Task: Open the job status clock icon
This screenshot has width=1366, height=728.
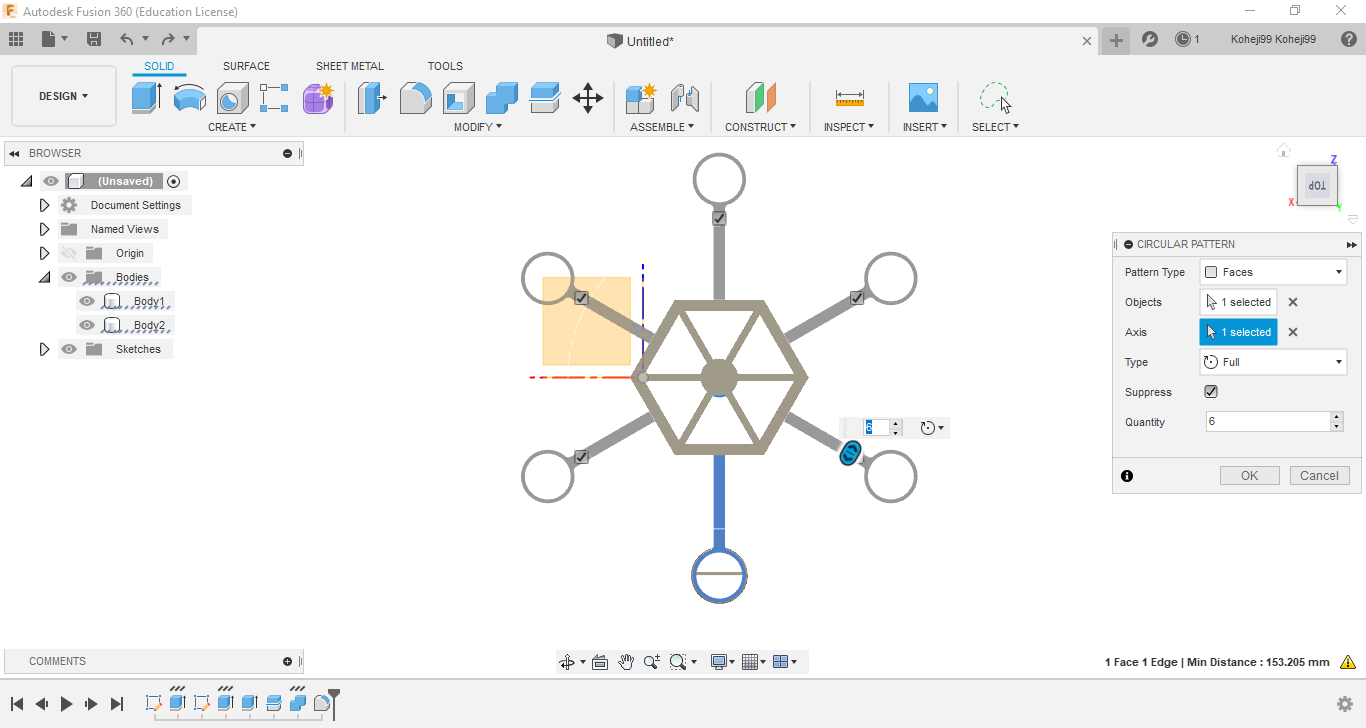Action: tap(1183, 39)
